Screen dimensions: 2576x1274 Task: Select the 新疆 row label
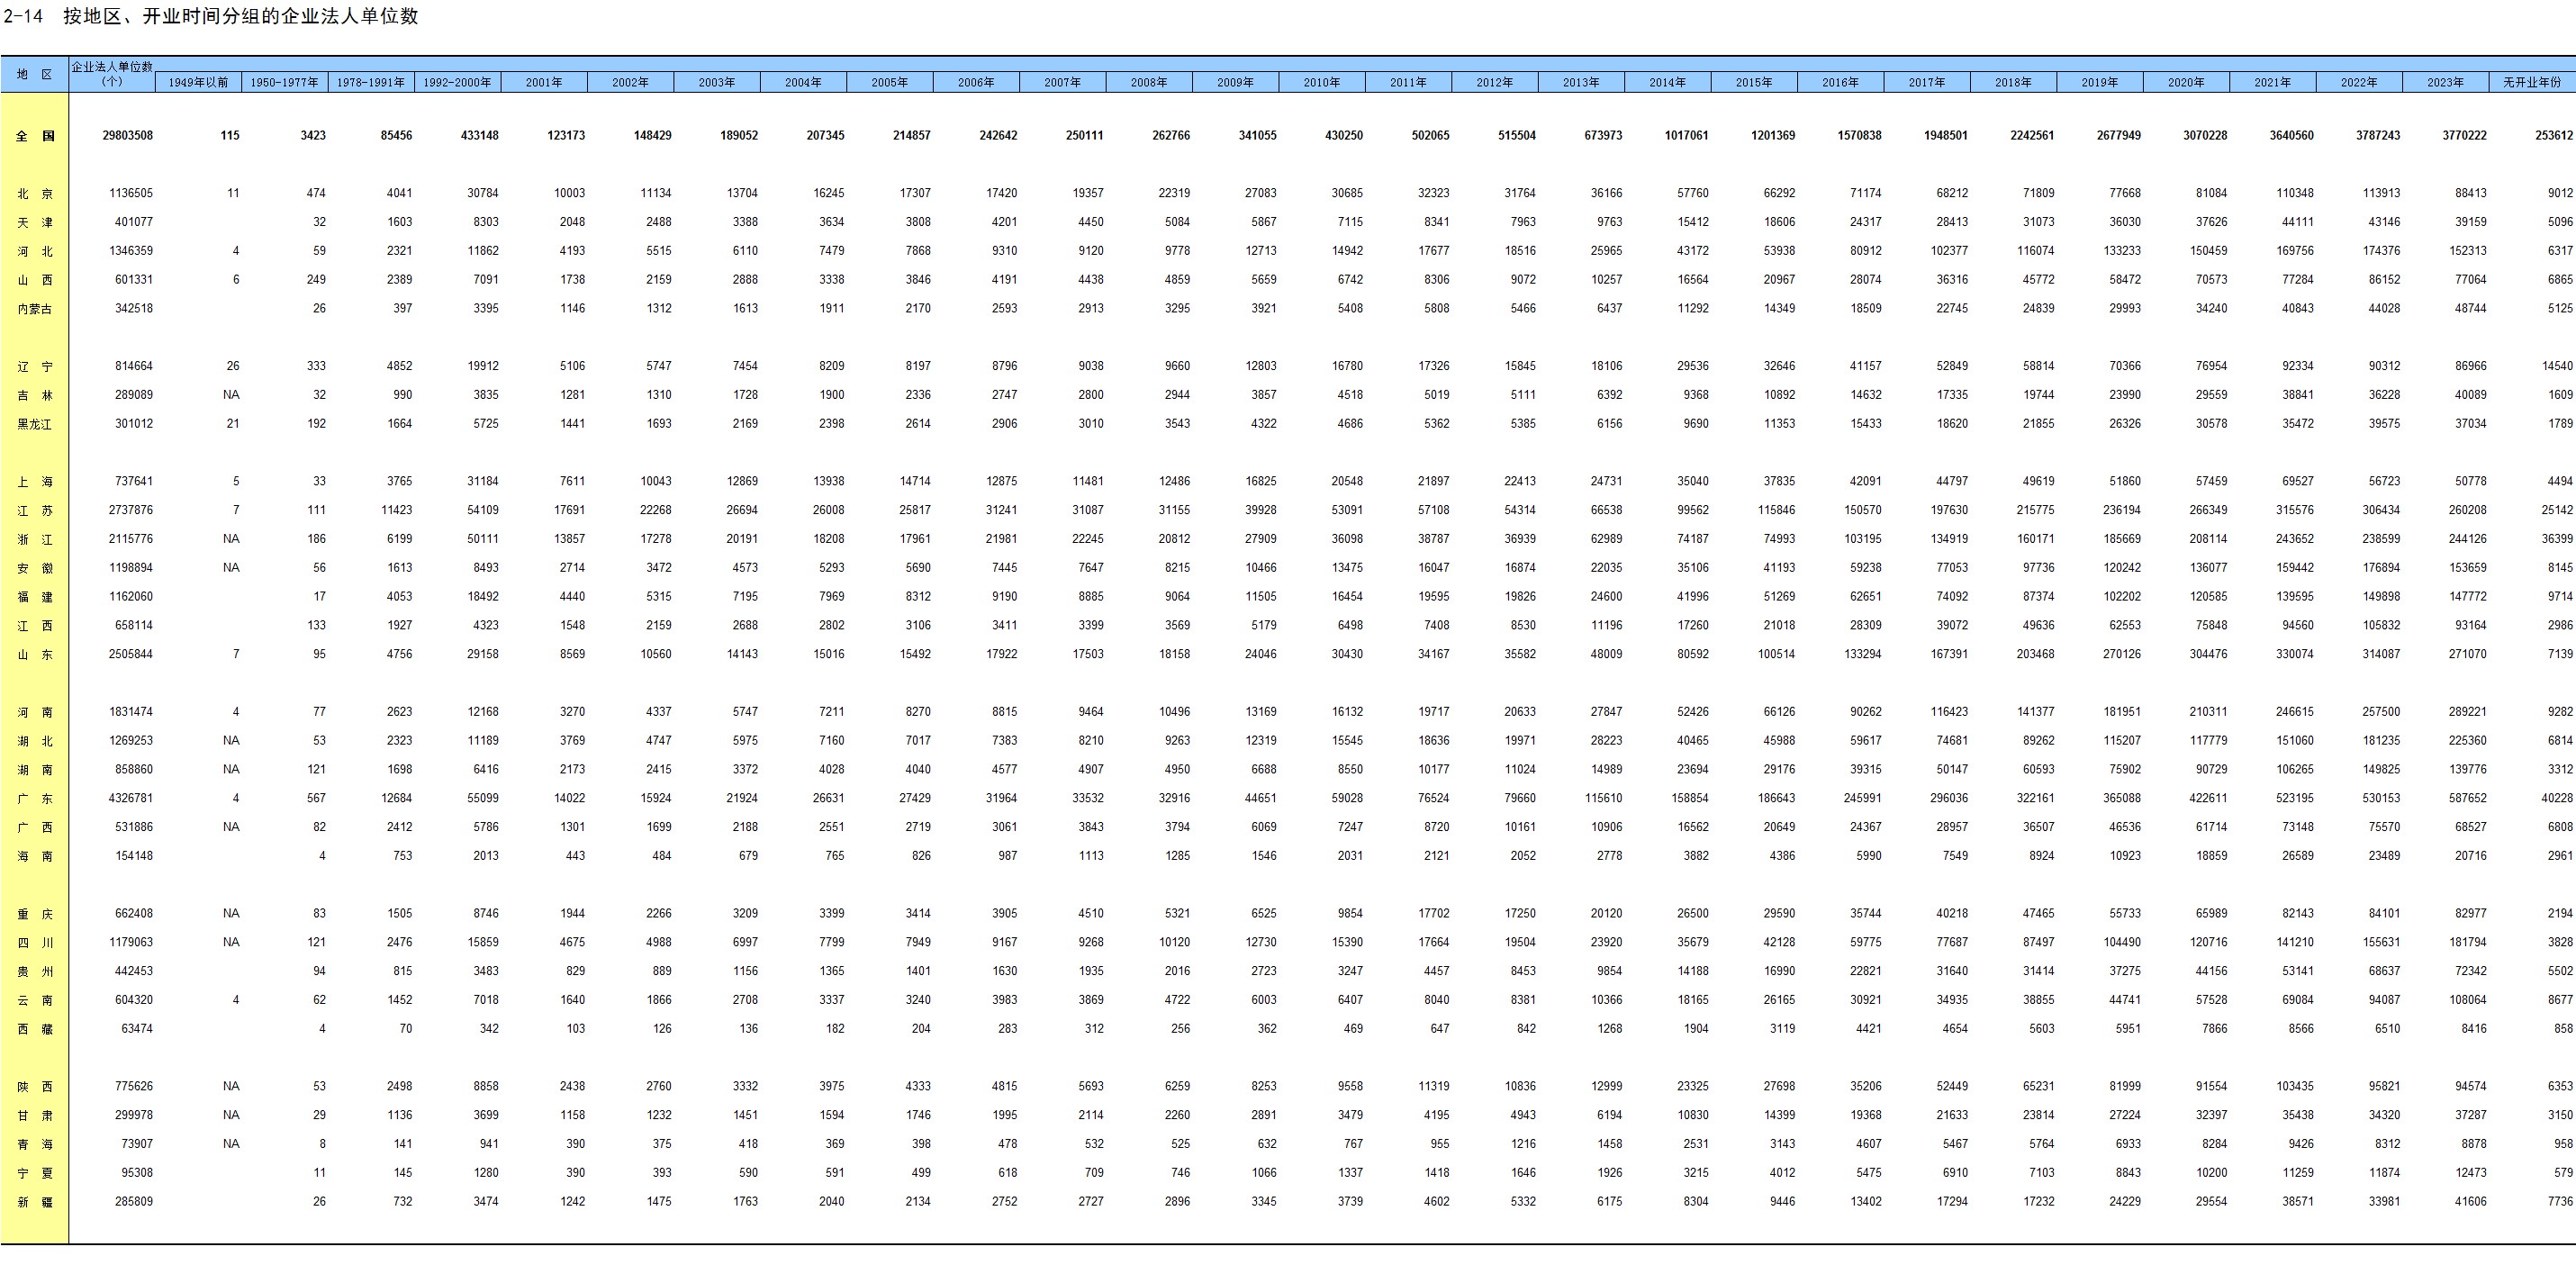pyautogui.click(x=34, y=1202)
